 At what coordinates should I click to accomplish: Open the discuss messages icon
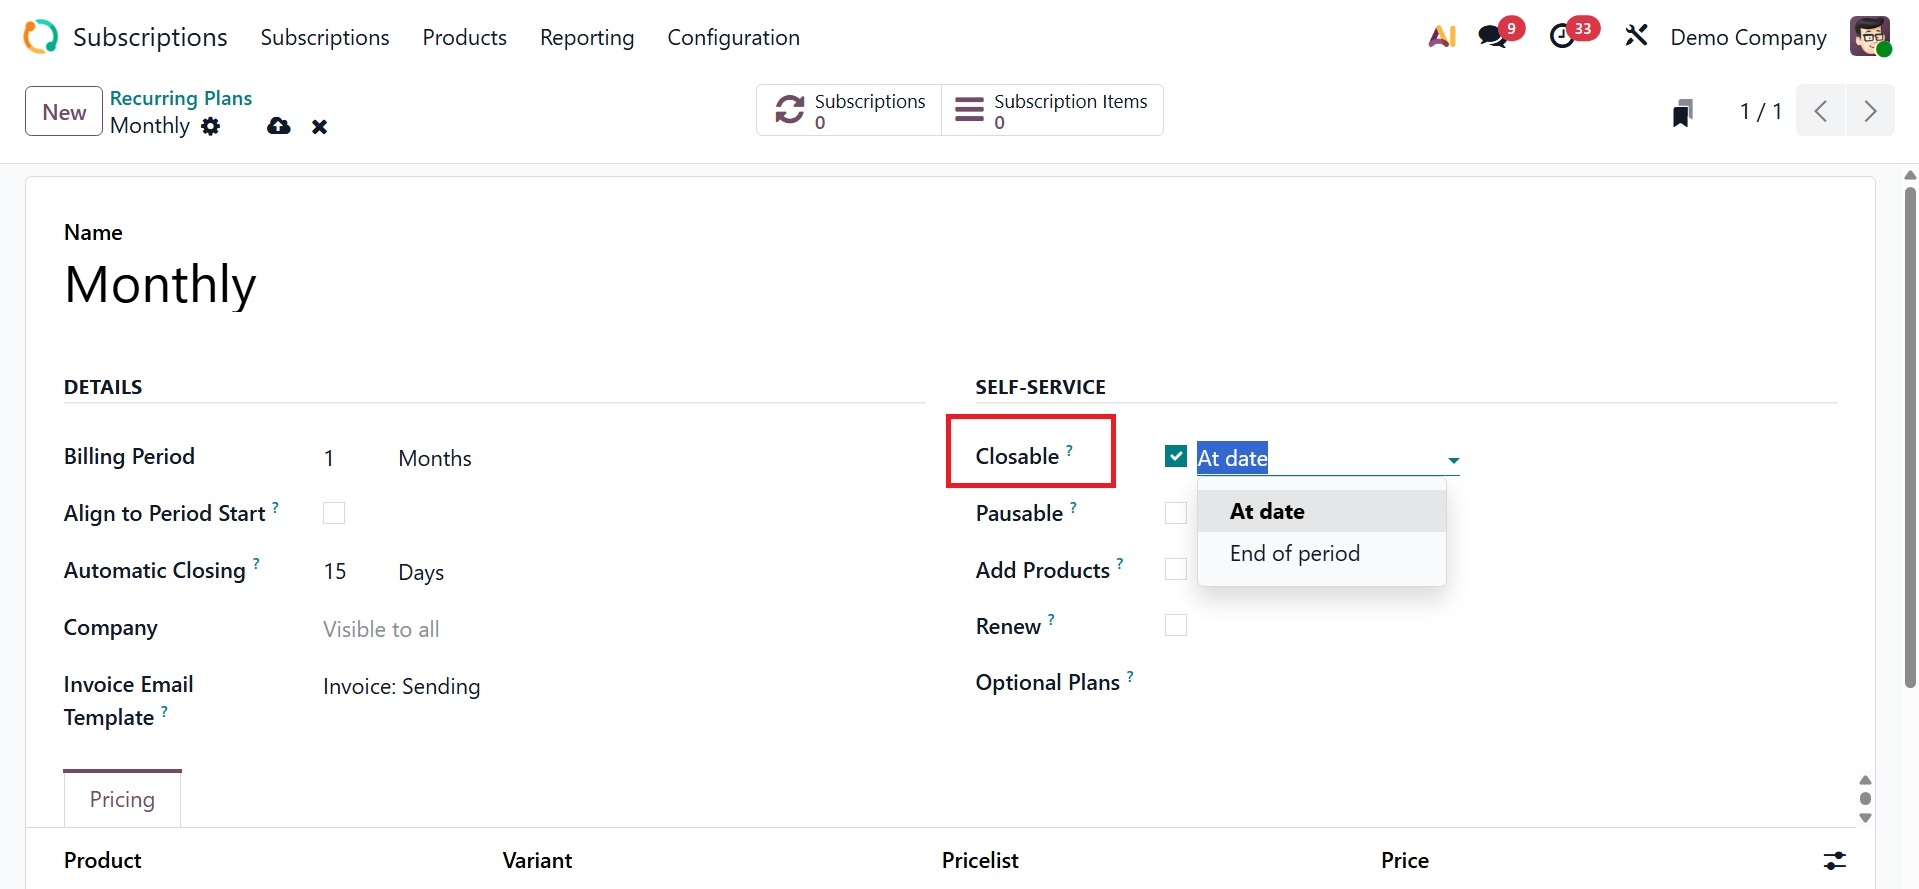click(x=1493, y=37)
